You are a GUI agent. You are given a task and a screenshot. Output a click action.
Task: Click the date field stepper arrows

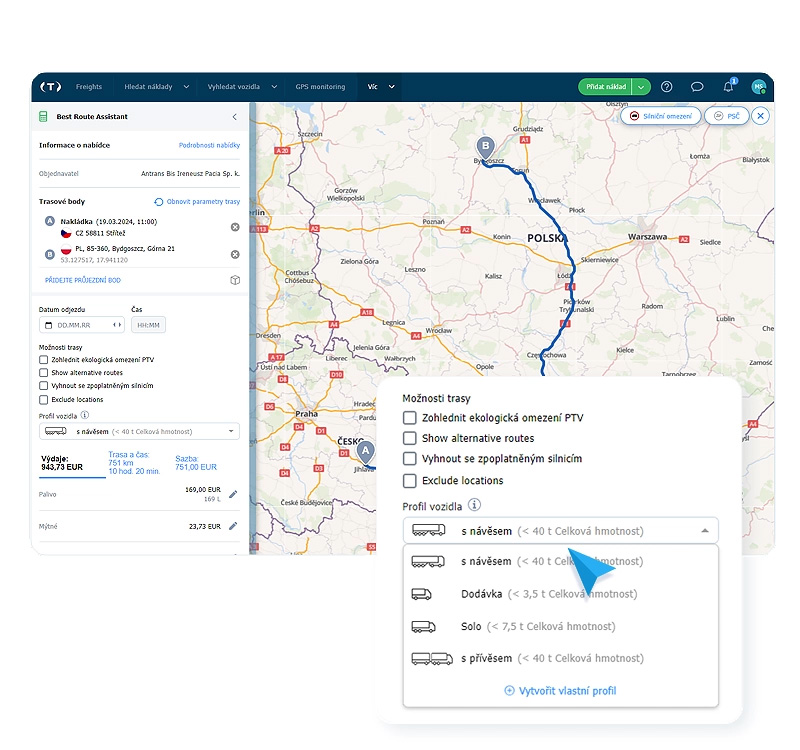click(117, 325)
